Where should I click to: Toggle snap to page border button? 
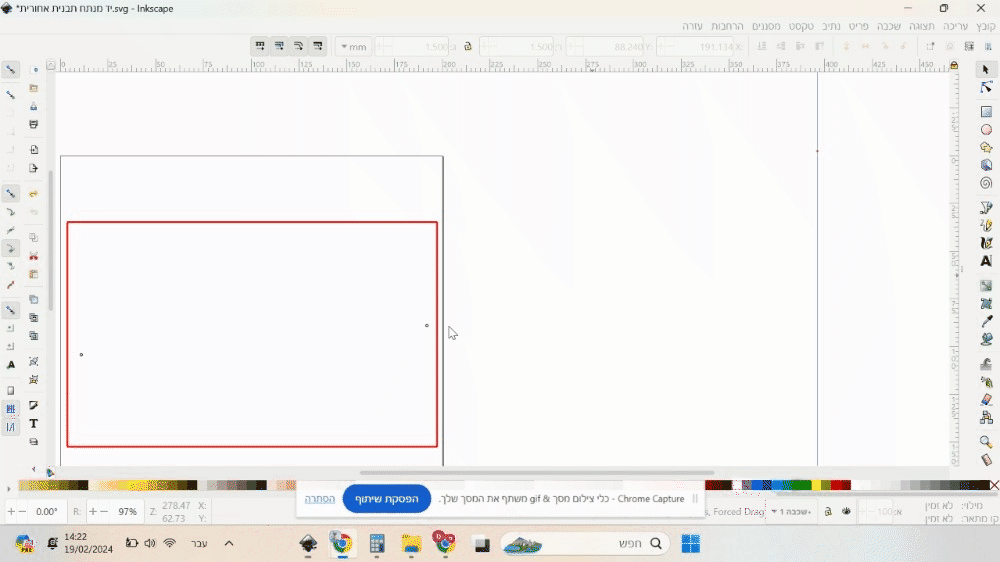point(11,390)
